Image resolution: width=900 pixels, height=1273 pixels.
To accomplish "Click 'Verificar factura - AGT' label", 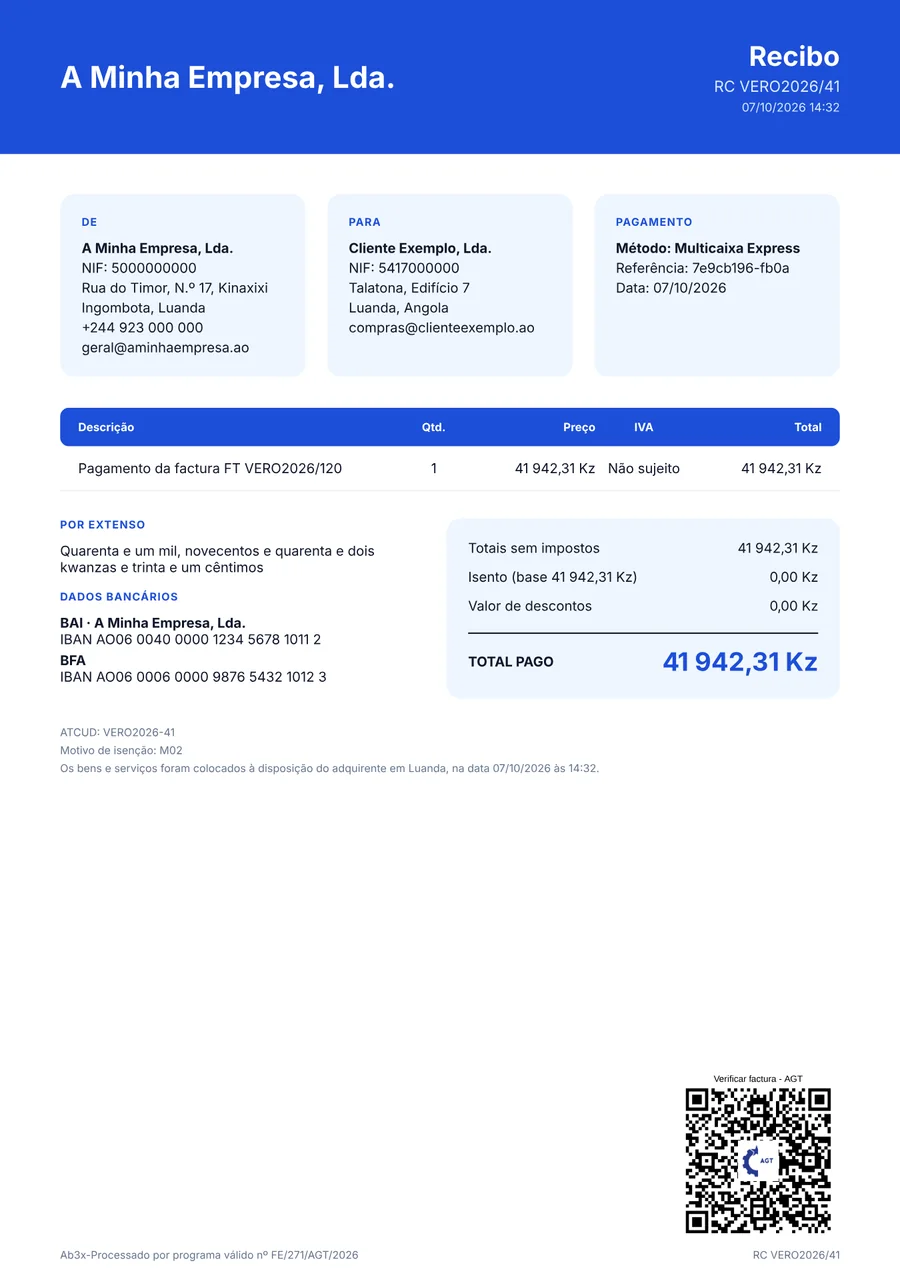I will point(758,1079).
